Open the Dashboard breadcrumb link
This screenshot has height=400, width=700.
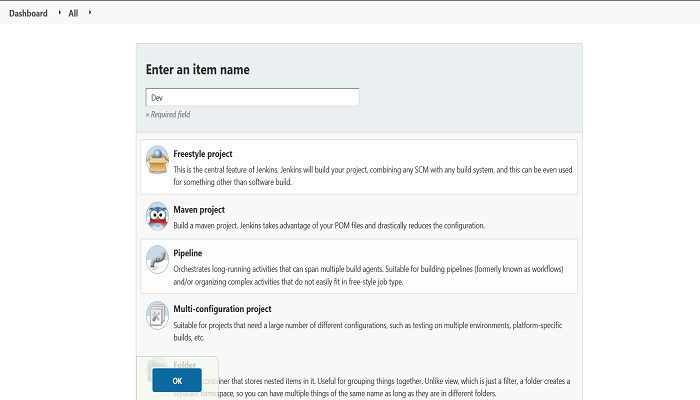(28, 13)
